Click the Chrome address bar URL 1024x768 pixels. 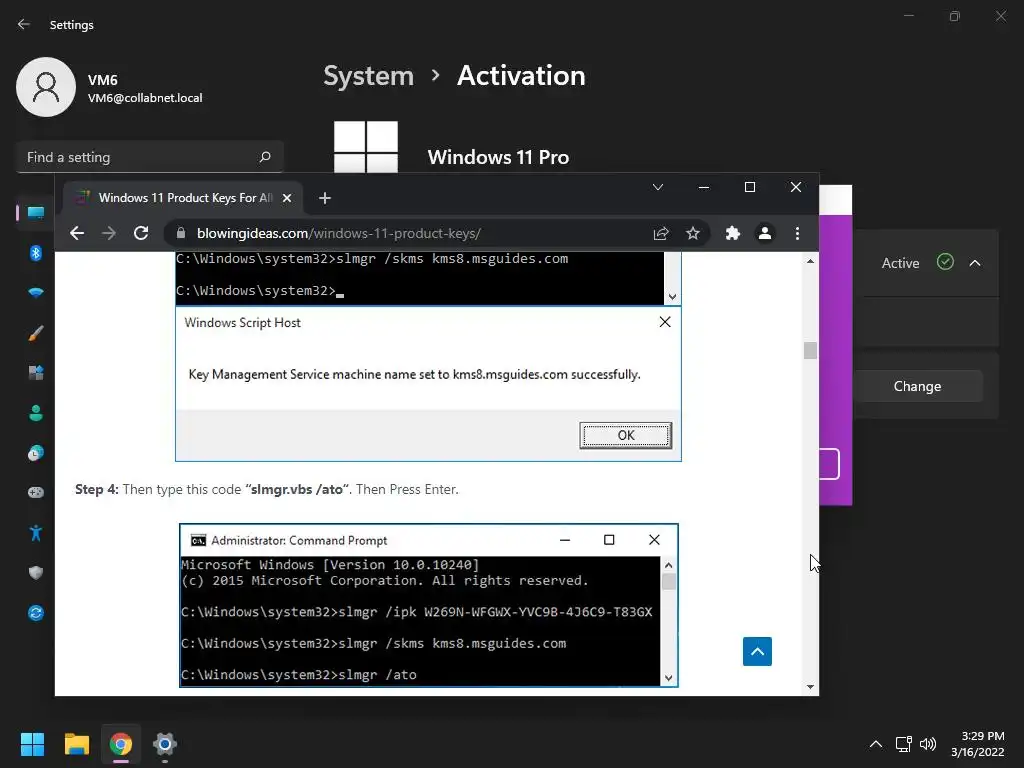pyautogui.click(x=339, y=233)
